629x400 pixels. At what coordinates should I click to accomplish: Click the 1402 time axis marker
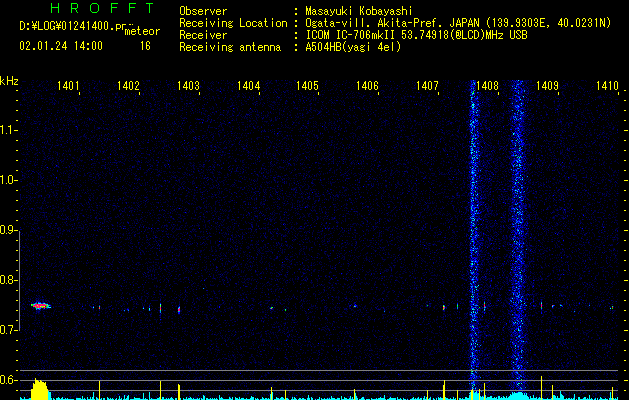coord(128,85)
